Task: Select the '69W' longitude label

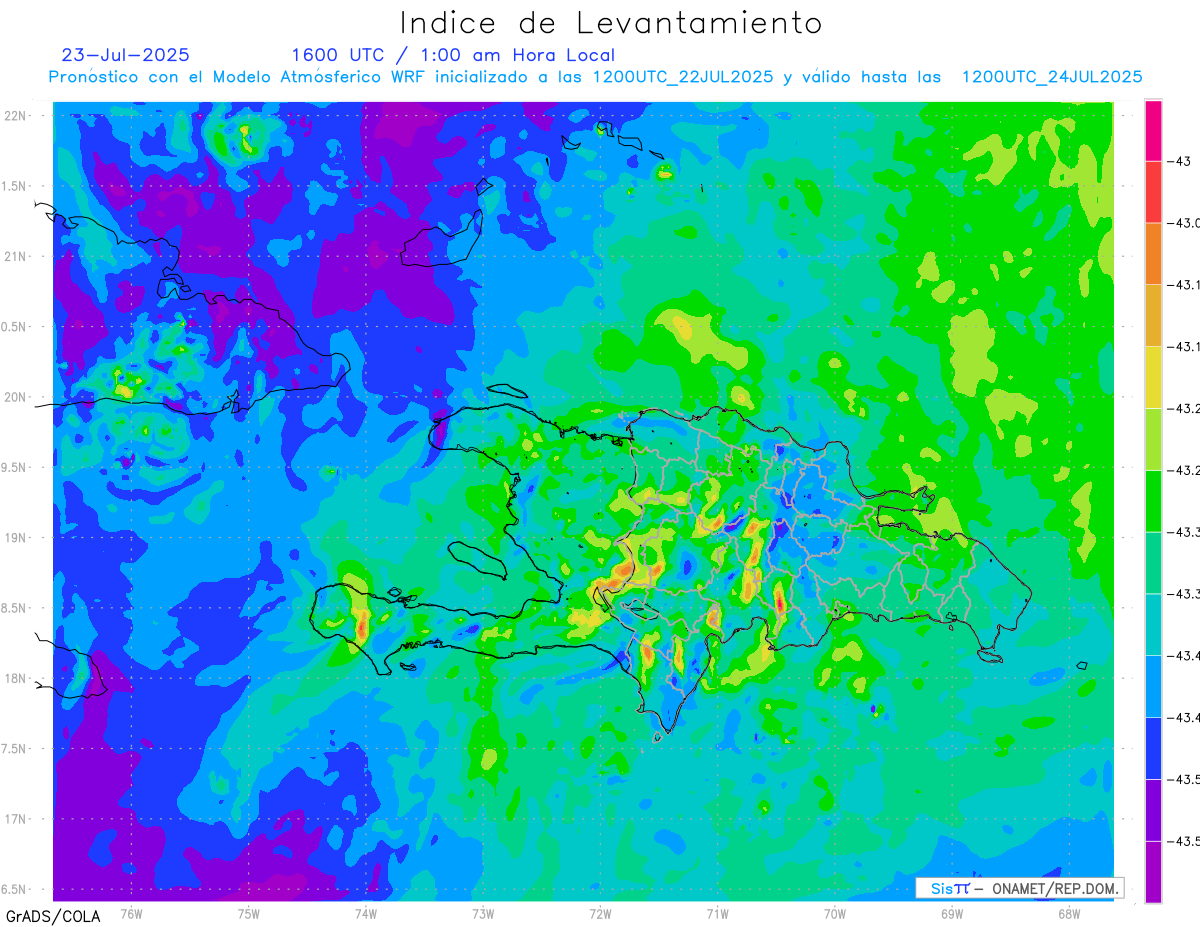Action: [952, 913]
